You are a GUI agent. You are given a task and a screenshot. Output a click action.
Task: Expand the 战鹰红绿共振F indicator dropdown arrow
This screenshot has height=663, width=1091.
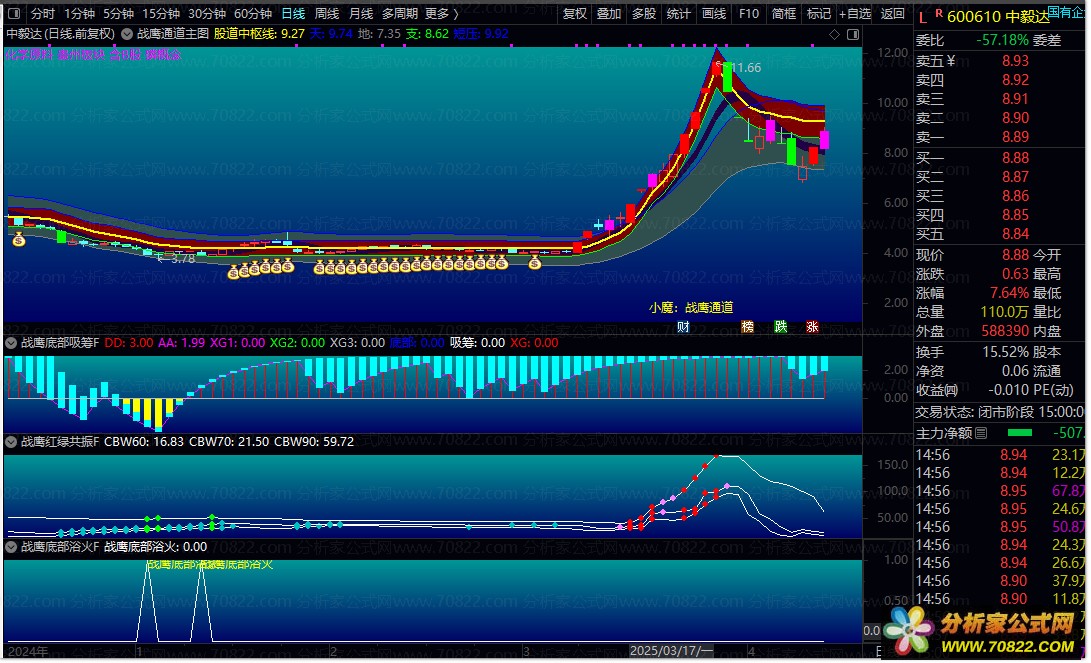click(x=11, y=441)
